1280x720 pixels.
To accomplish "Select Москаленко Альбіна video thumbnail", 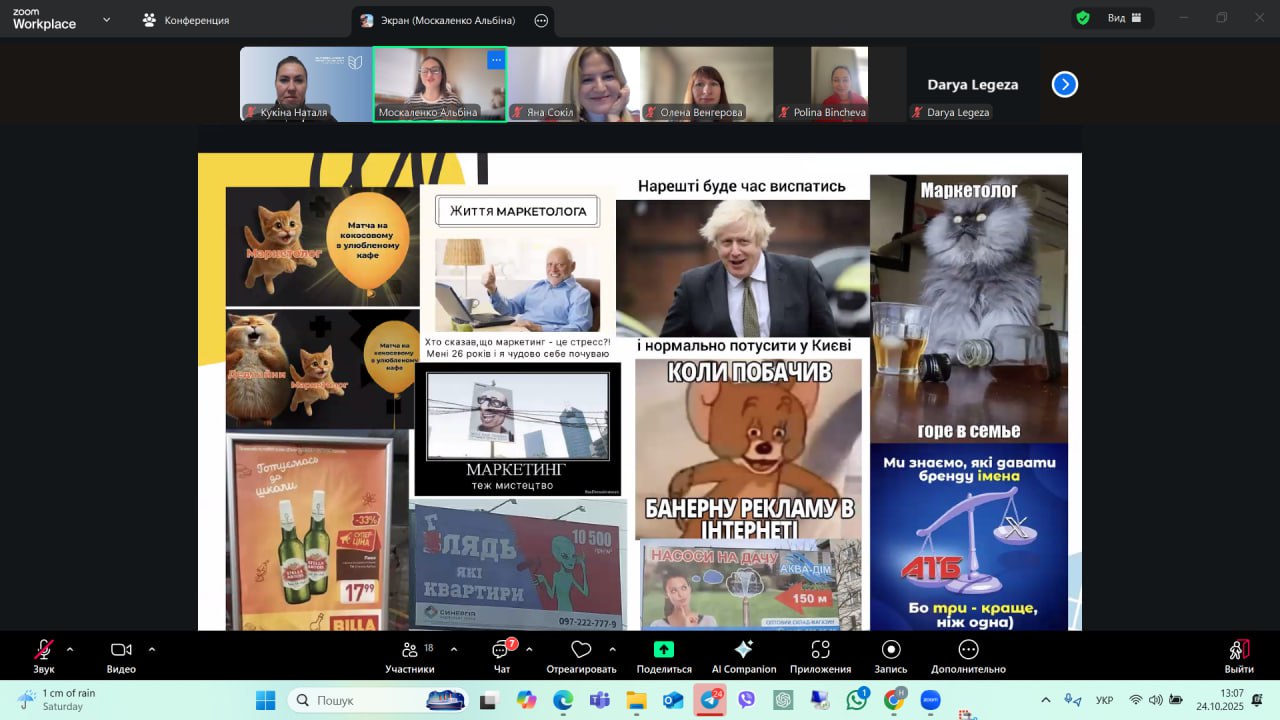I will point(439,84).
